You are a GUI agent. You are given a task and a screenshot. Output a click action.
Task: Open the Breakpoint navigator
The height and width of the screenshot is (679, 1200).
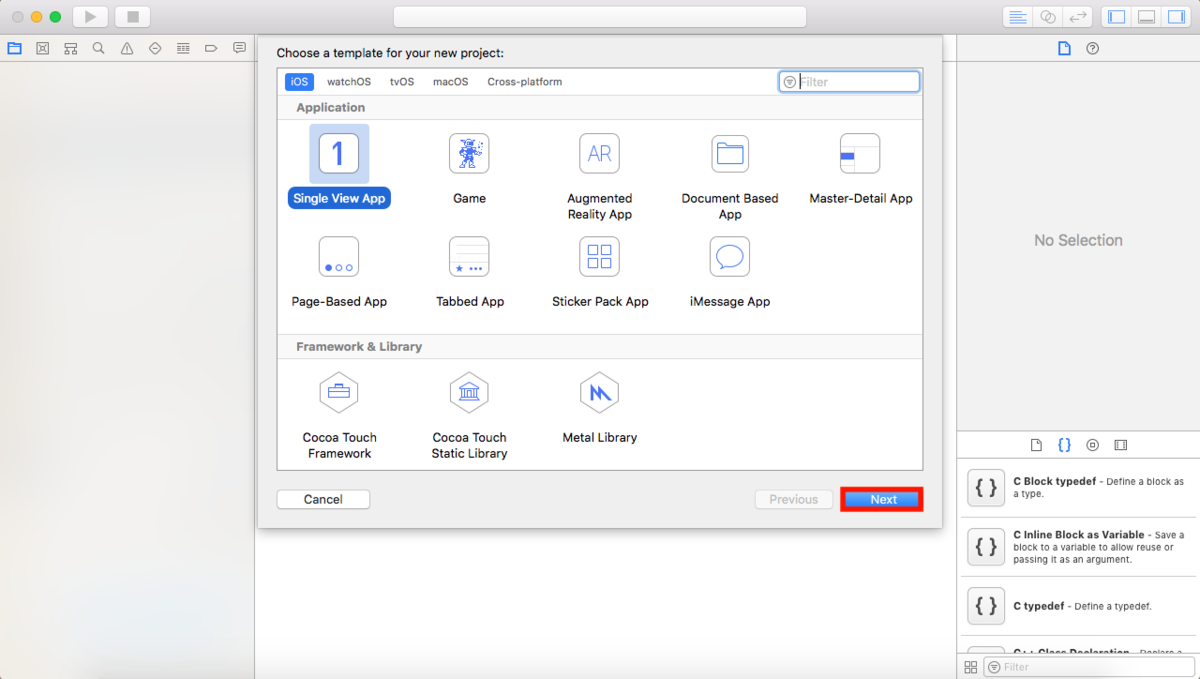tap(211, 48)
